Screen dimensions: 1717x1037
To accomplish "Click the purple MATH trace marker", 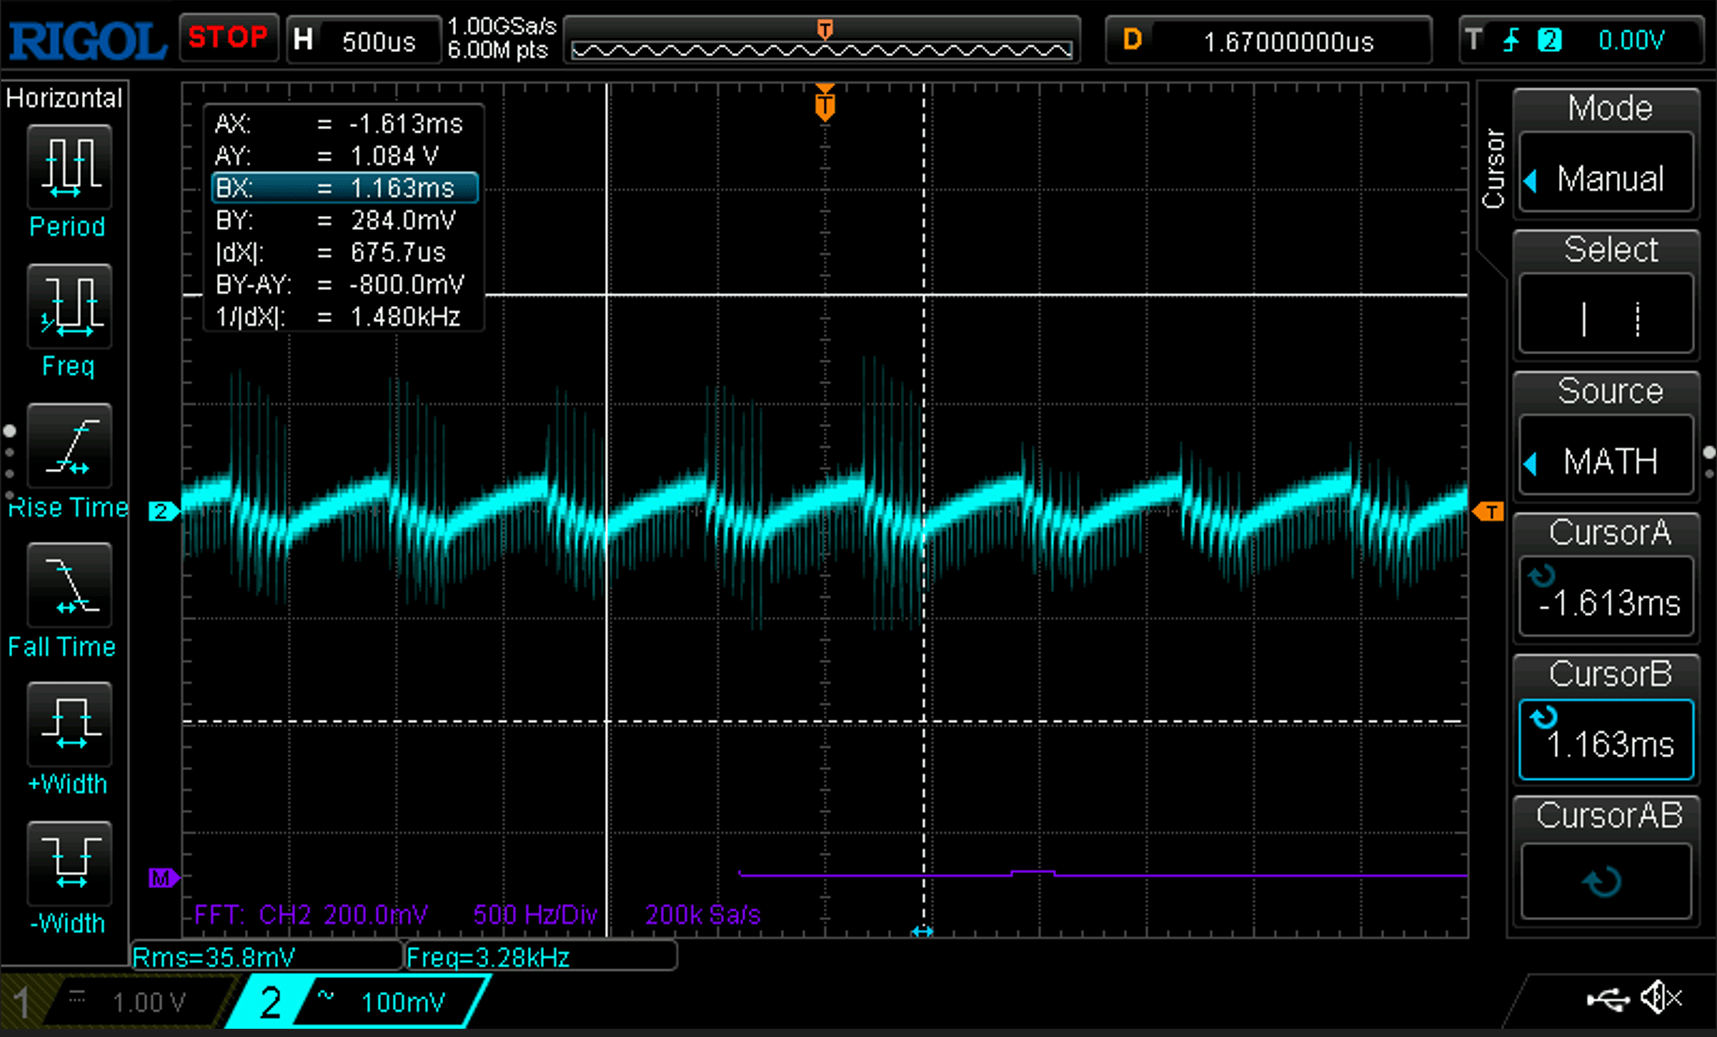I will pos(163,878).
